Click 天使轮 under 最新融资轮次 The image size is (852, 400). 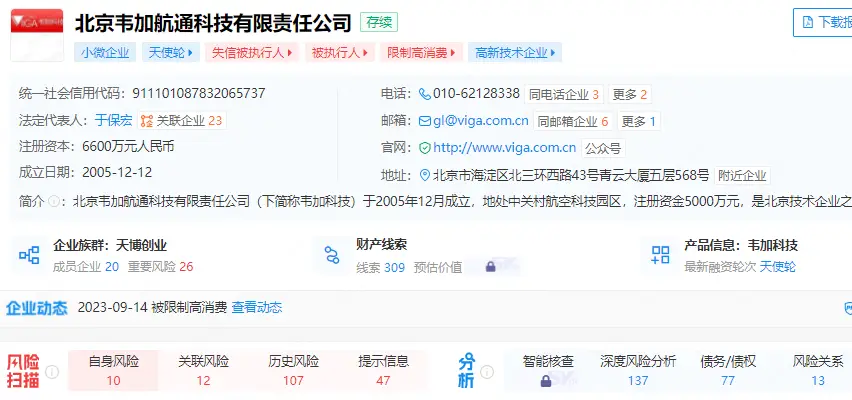[777, 267]
